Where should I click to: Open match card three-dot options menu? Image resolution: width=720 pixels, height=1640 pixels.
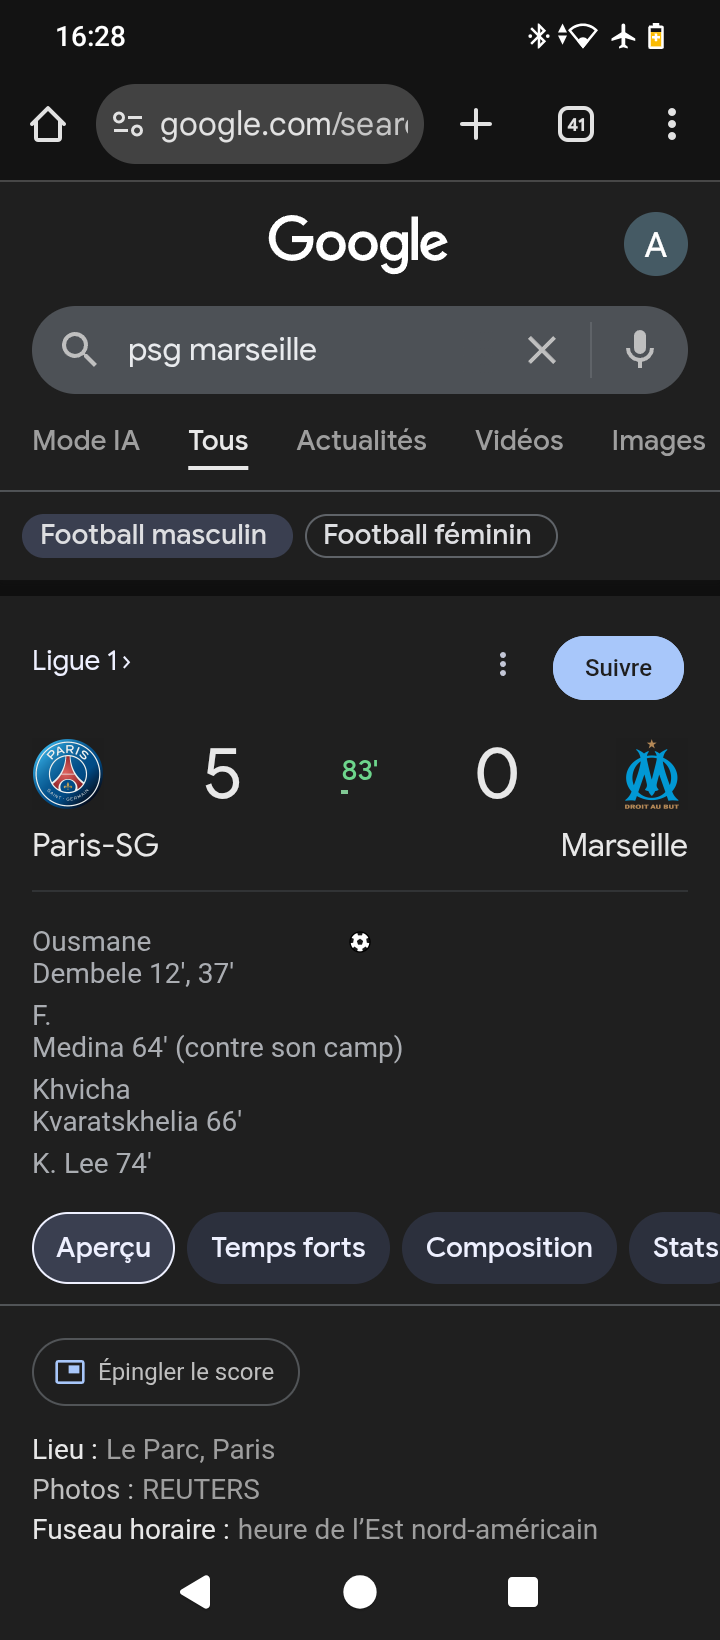(503, 665)
